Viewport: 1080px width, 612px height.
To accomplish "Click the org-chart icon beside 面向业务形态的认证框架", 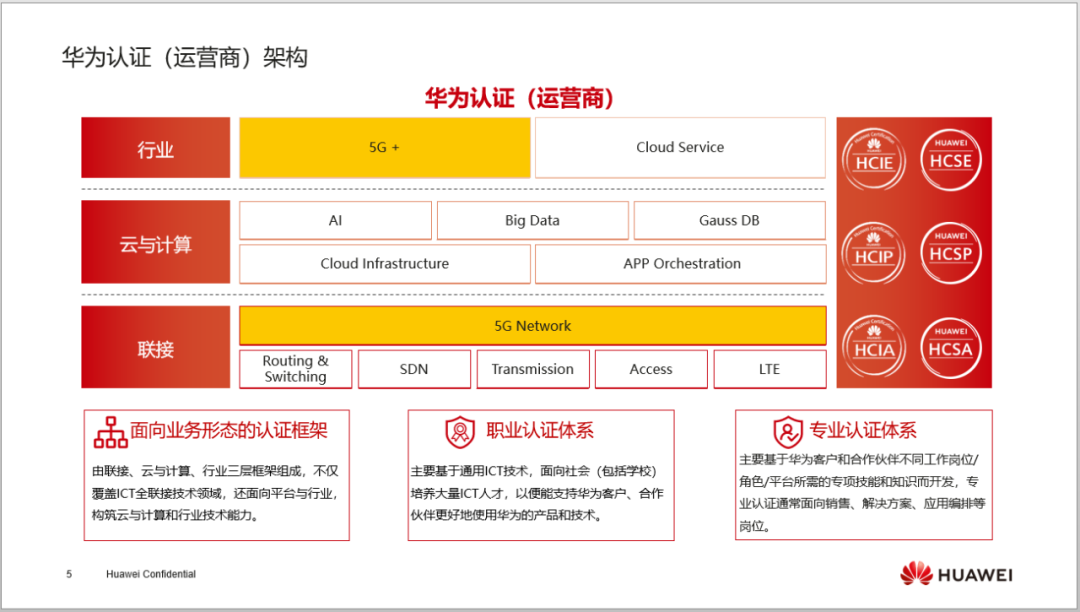I will coord(110,432).
